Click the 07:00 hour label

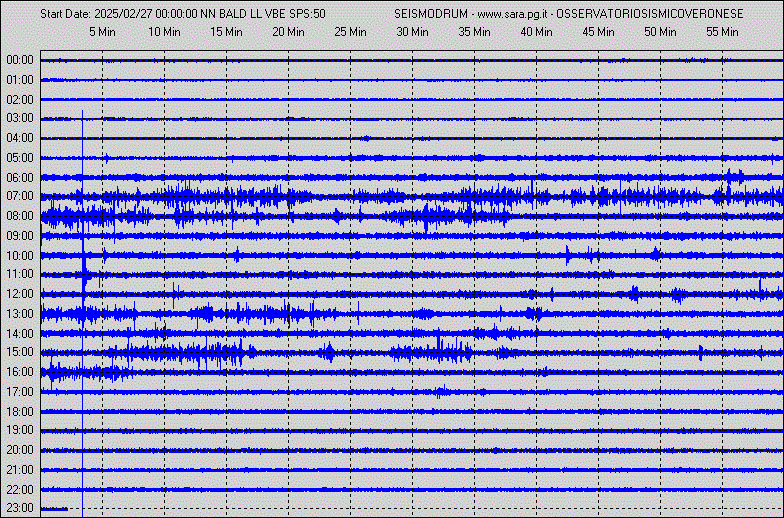click(x=20, y=196)
